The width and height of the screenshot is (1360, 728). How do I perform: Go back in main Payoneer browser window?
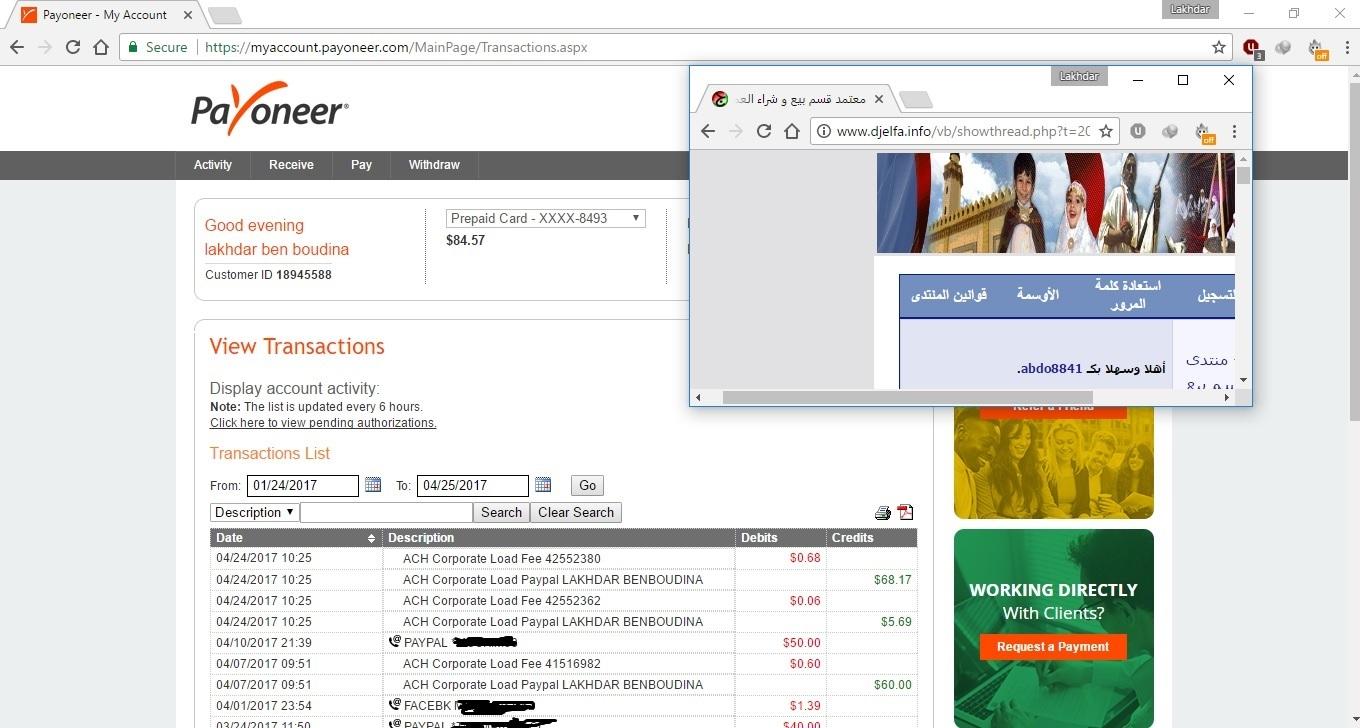click(16, 47)
